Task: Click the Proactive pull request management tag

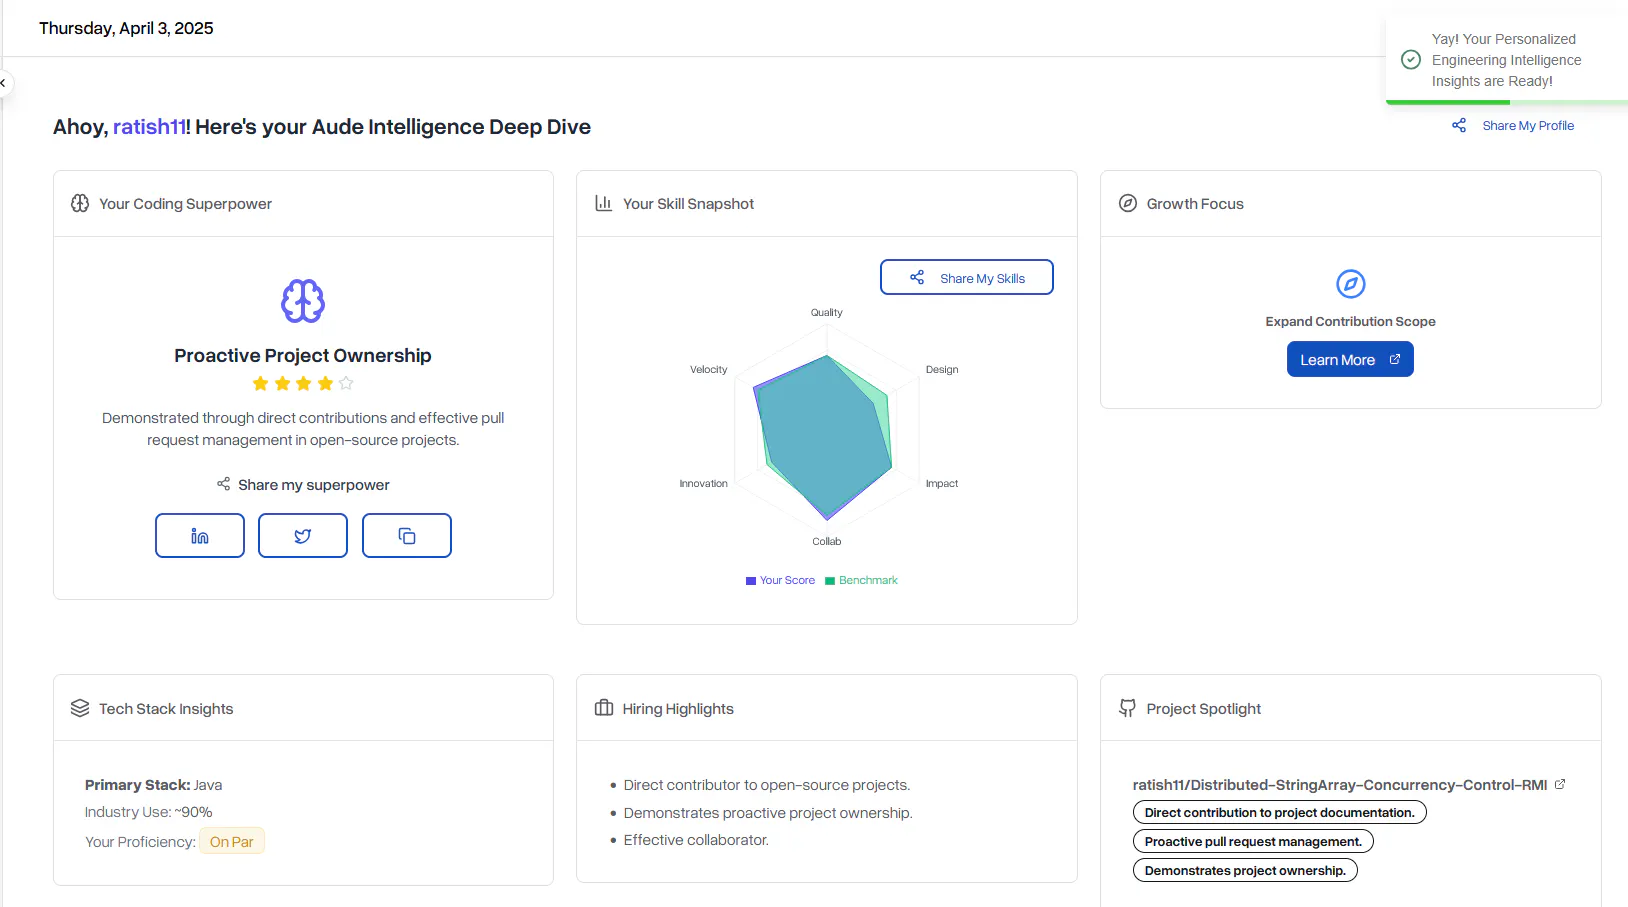Action: pos(1253,842)
